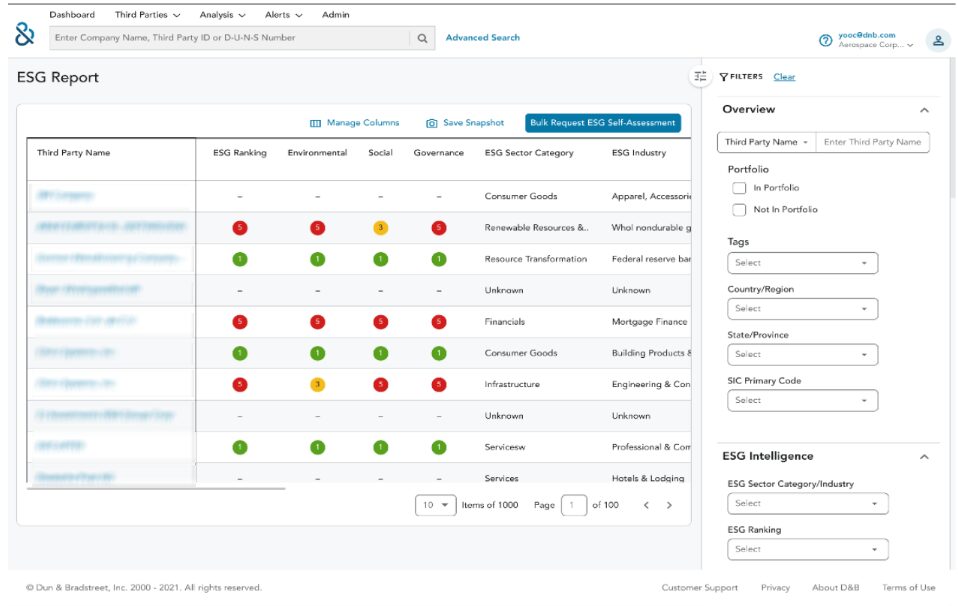958x606 pixels.
Task: Click the Environmental column header
Action: (x=317, y=153)
